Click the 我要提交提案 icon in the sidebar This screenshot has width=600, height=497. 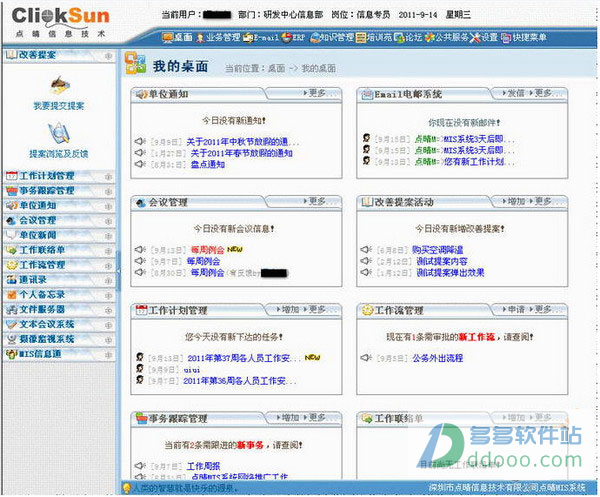[x=59, y=86]
